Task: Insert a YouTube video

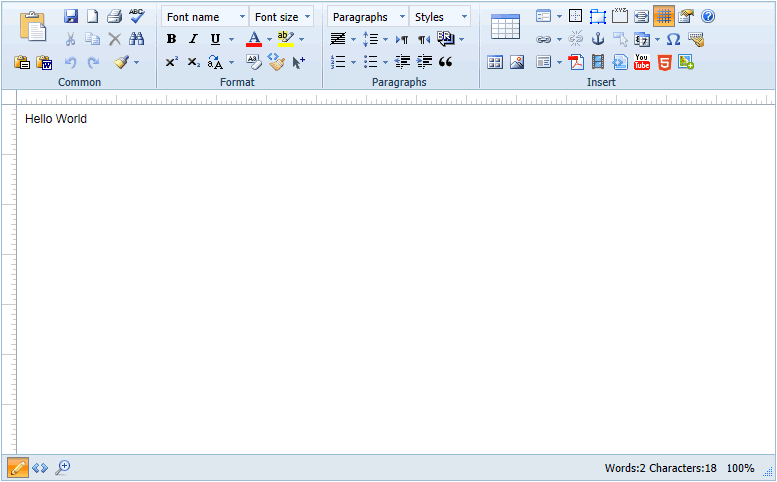Action: click(642, 62)
